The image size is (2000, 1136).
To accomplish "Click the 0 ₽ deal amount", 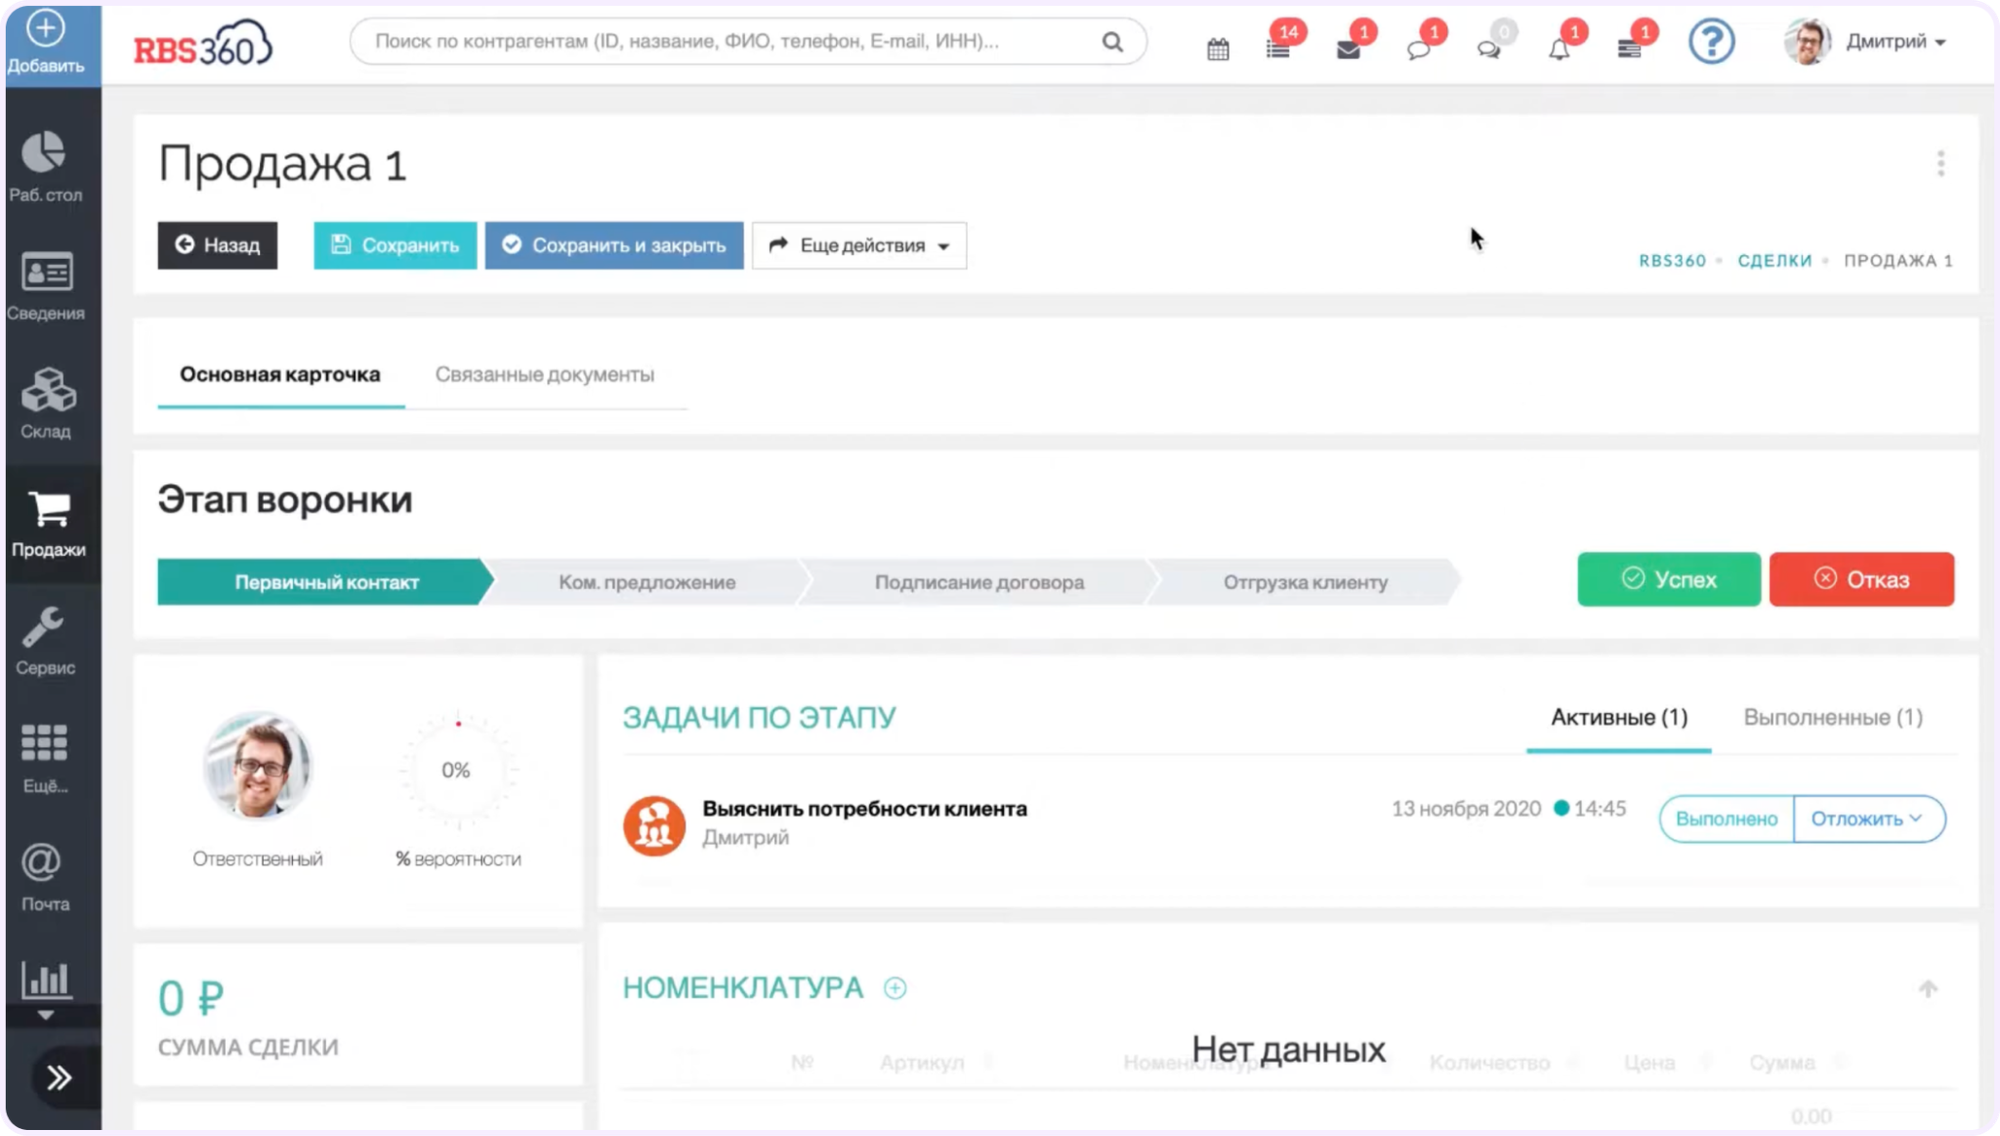I will tap(191, 998).
